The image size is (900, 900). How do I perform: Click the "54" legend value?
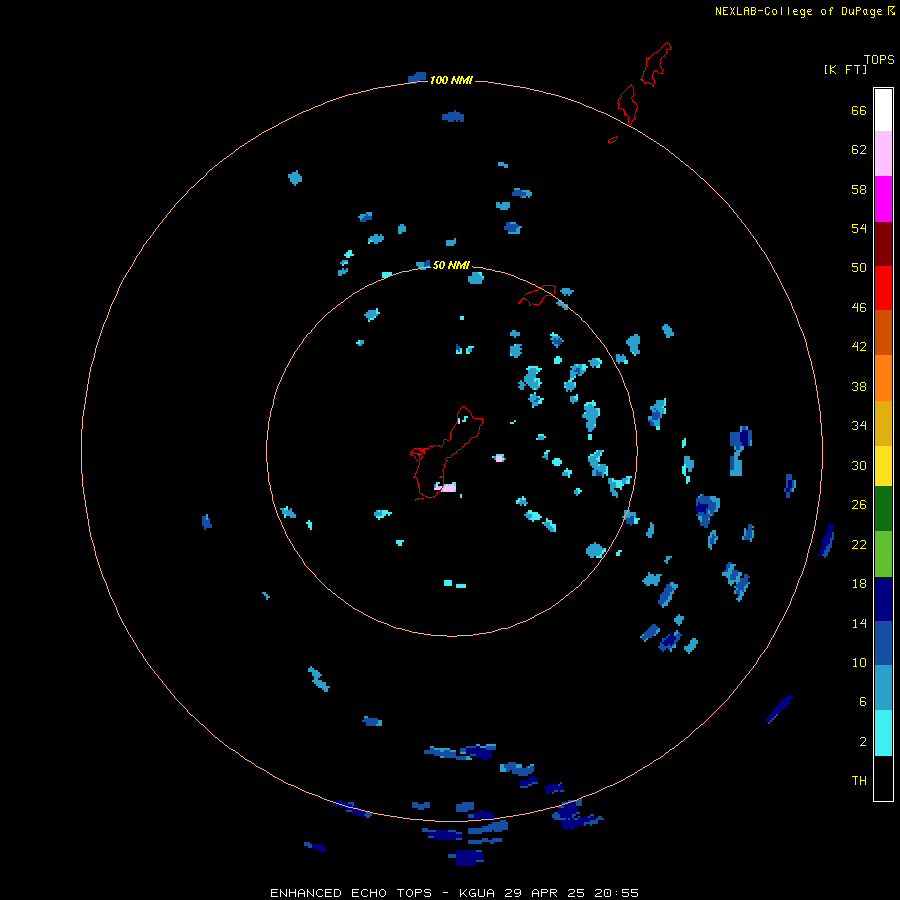[x=859, y=228]
